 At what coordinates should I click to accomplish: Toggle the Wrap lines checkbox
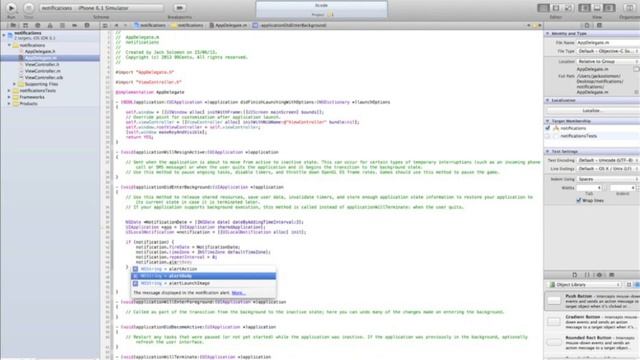[578, 200]
